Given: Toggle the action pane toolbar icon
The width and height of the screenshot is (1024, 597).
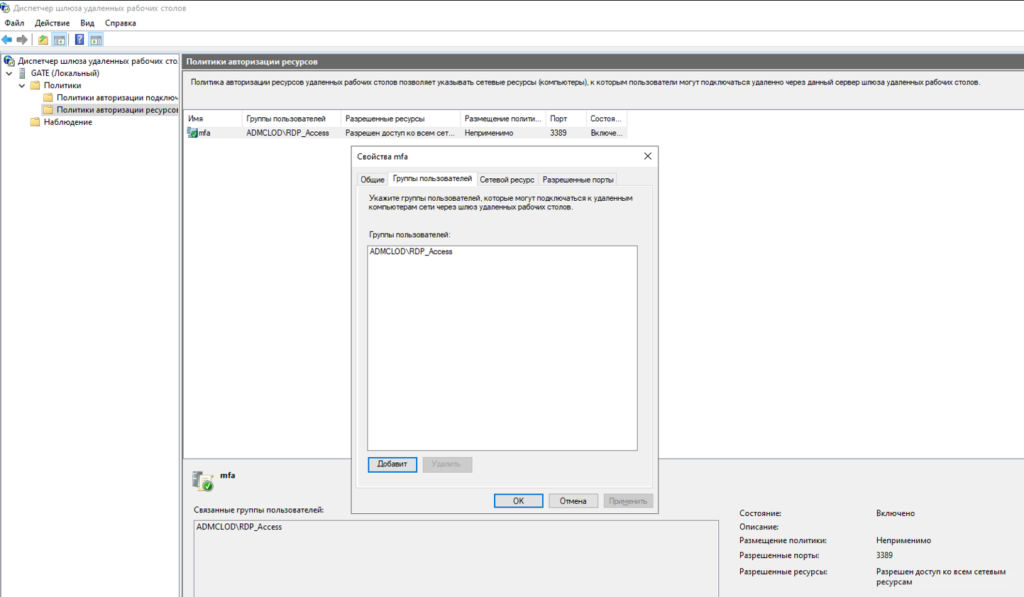Looking at the screenshot, I should point(96,40).
